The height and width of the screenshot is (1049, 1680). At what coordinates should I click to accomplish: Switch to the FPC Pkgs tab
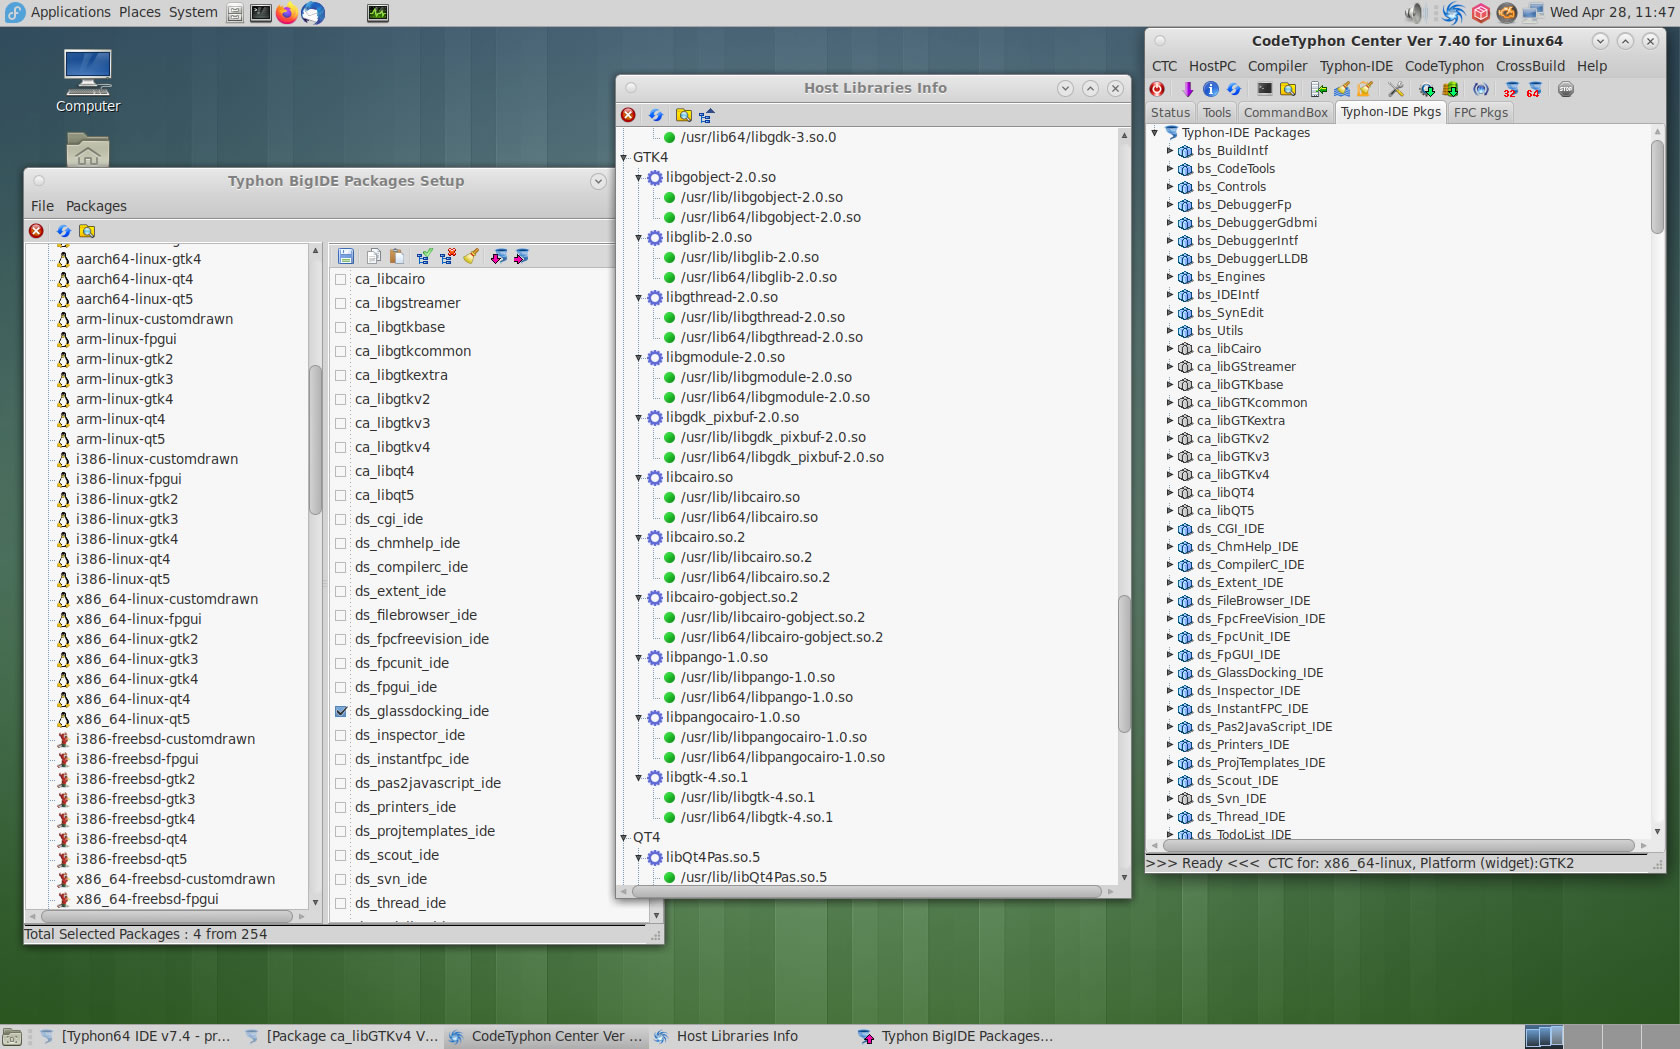(x=1480, y=112)
